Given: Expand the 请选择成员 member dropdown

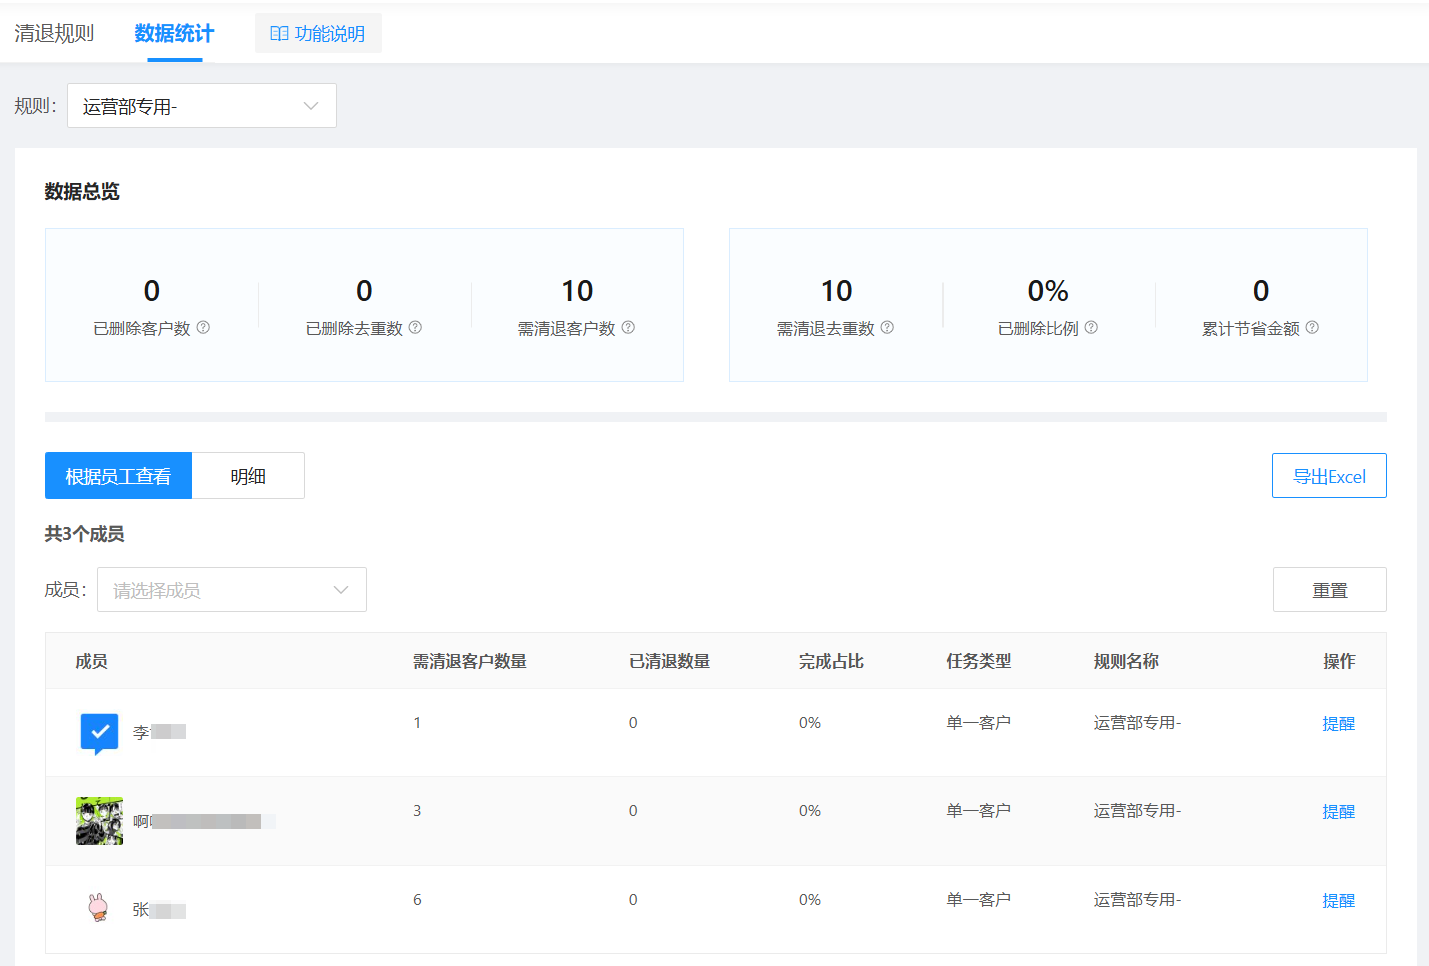Looking at the screenshot, I should coord(232,590).
